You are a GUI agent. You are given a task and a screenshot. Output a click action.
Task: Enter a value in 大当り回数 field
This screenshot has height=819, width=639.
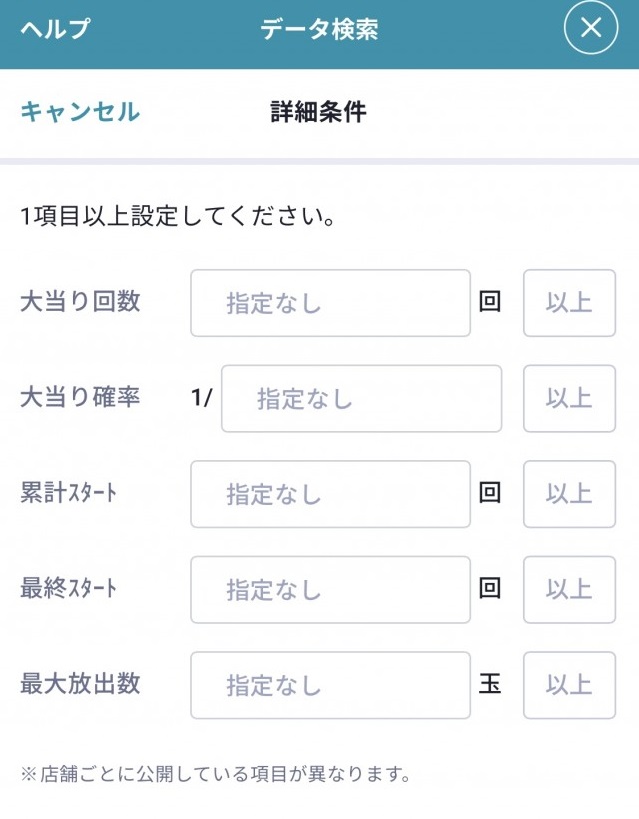pyautogui.click(x=330, y=303)
